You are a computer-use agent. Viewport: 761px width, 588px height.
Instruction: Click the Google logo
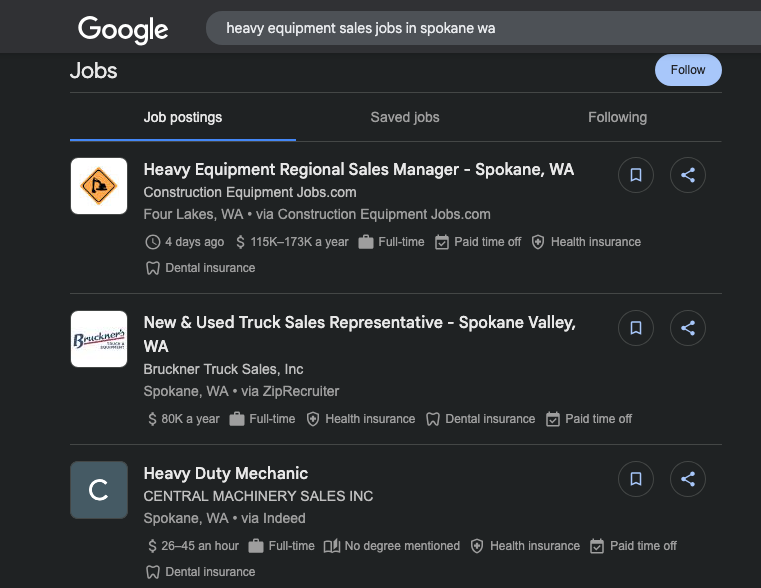pos(122,29)
